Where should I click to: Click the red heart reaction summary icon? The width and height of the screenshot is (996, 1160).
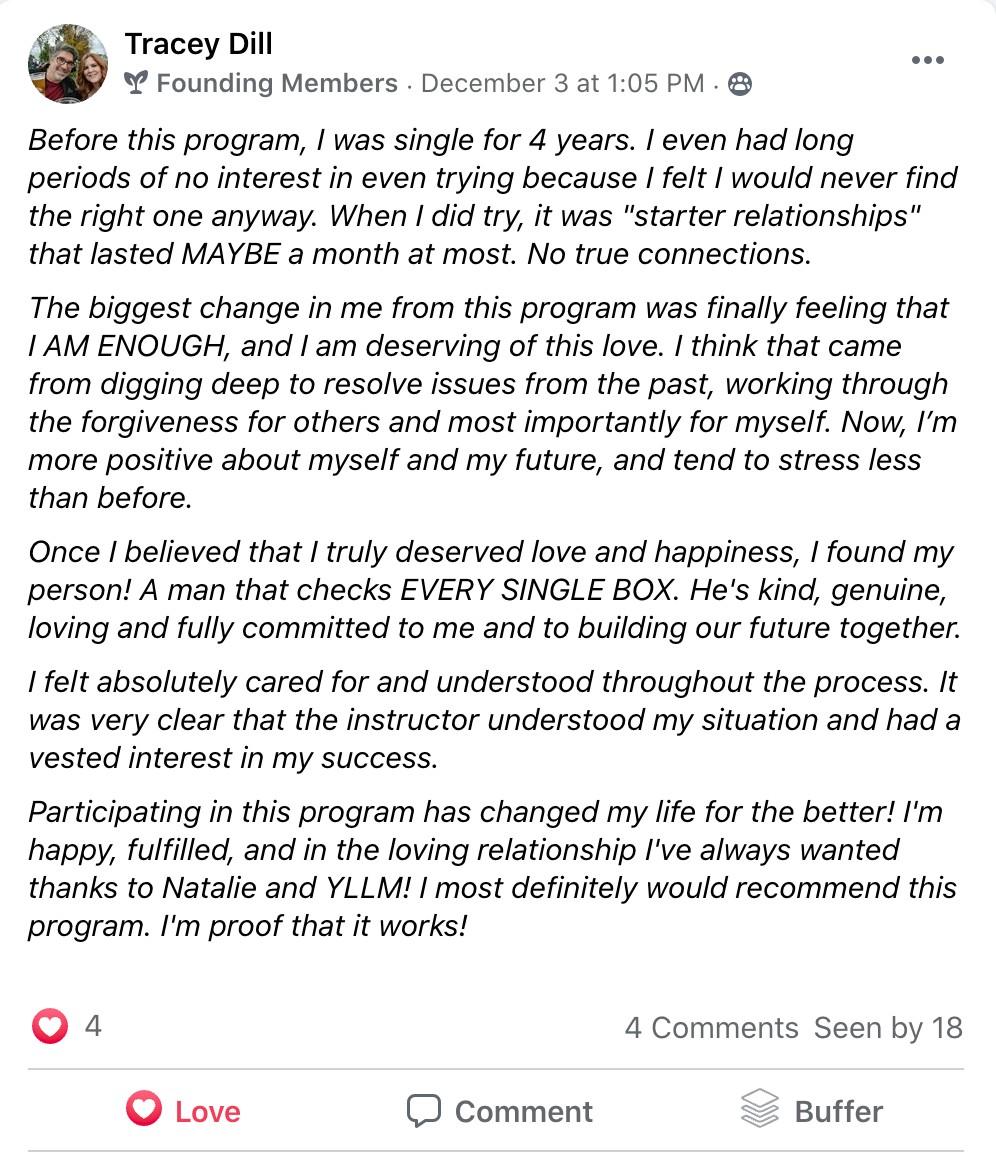tap(50, 1026)
